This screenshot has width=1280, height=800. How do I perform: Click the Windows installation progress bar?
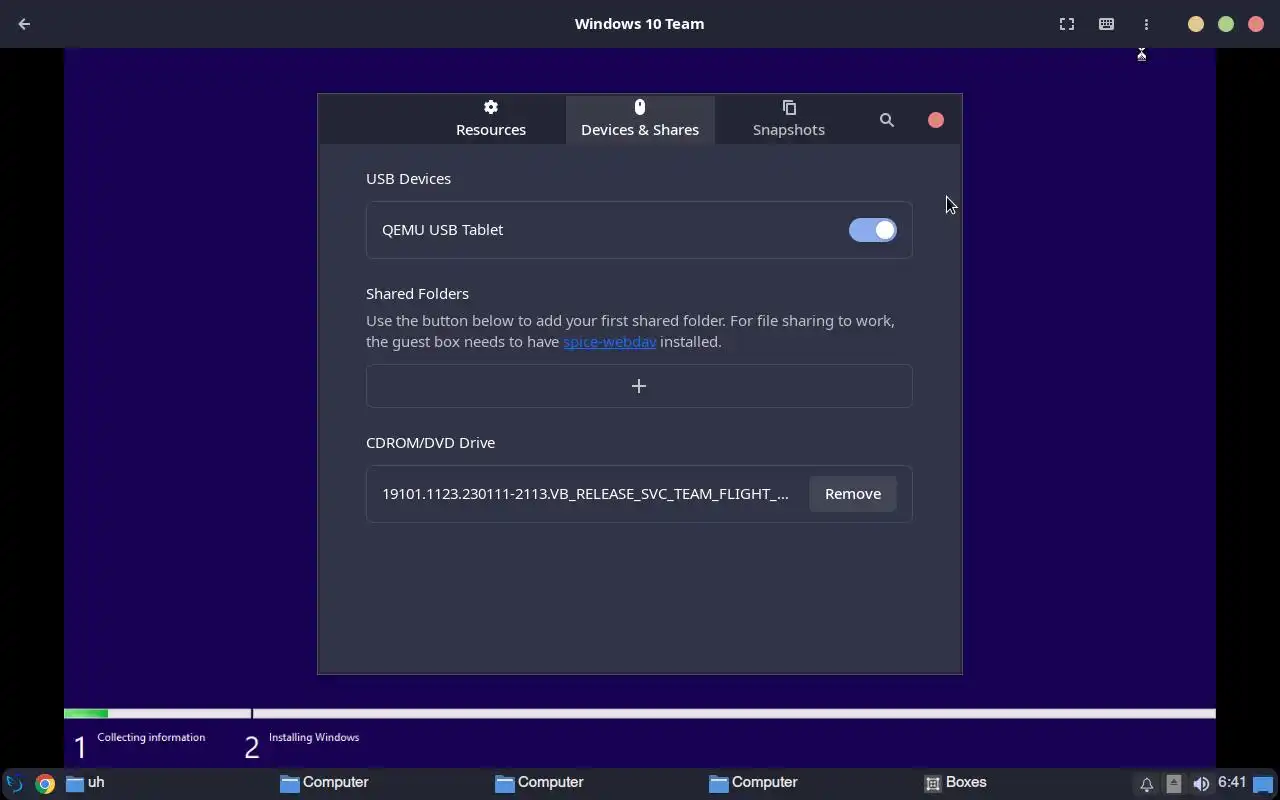click(640, 714)
